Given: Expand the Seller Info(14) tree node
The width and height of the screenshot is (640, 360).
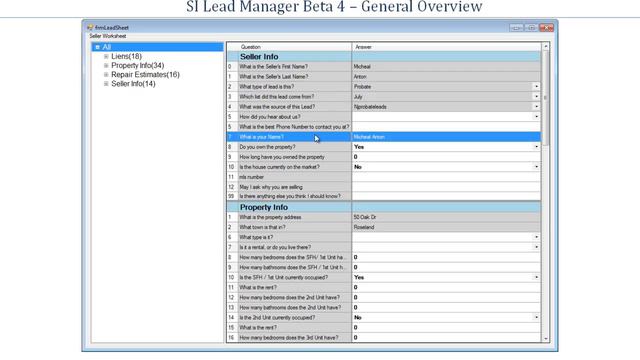Looking at the screenshot, I should tap(106, 84).
